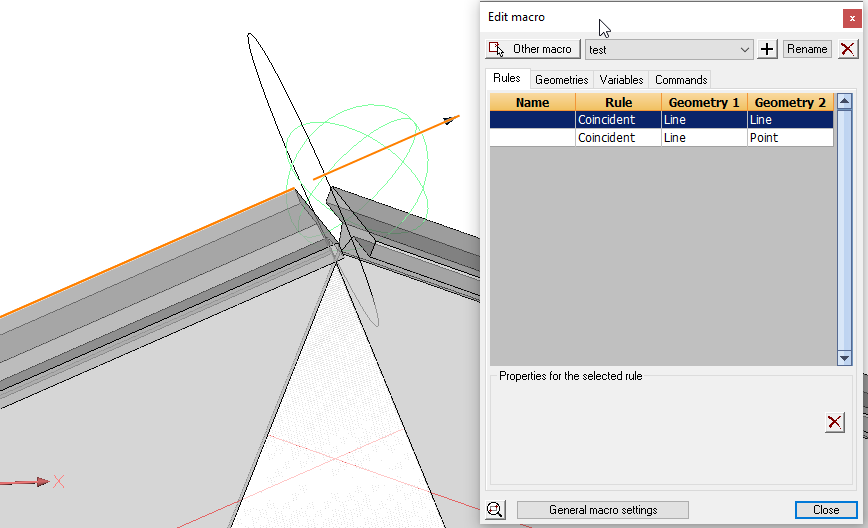868x528 pixels.
Task: Select the Coincident Line-Point rule row
Action: (660, 138)
